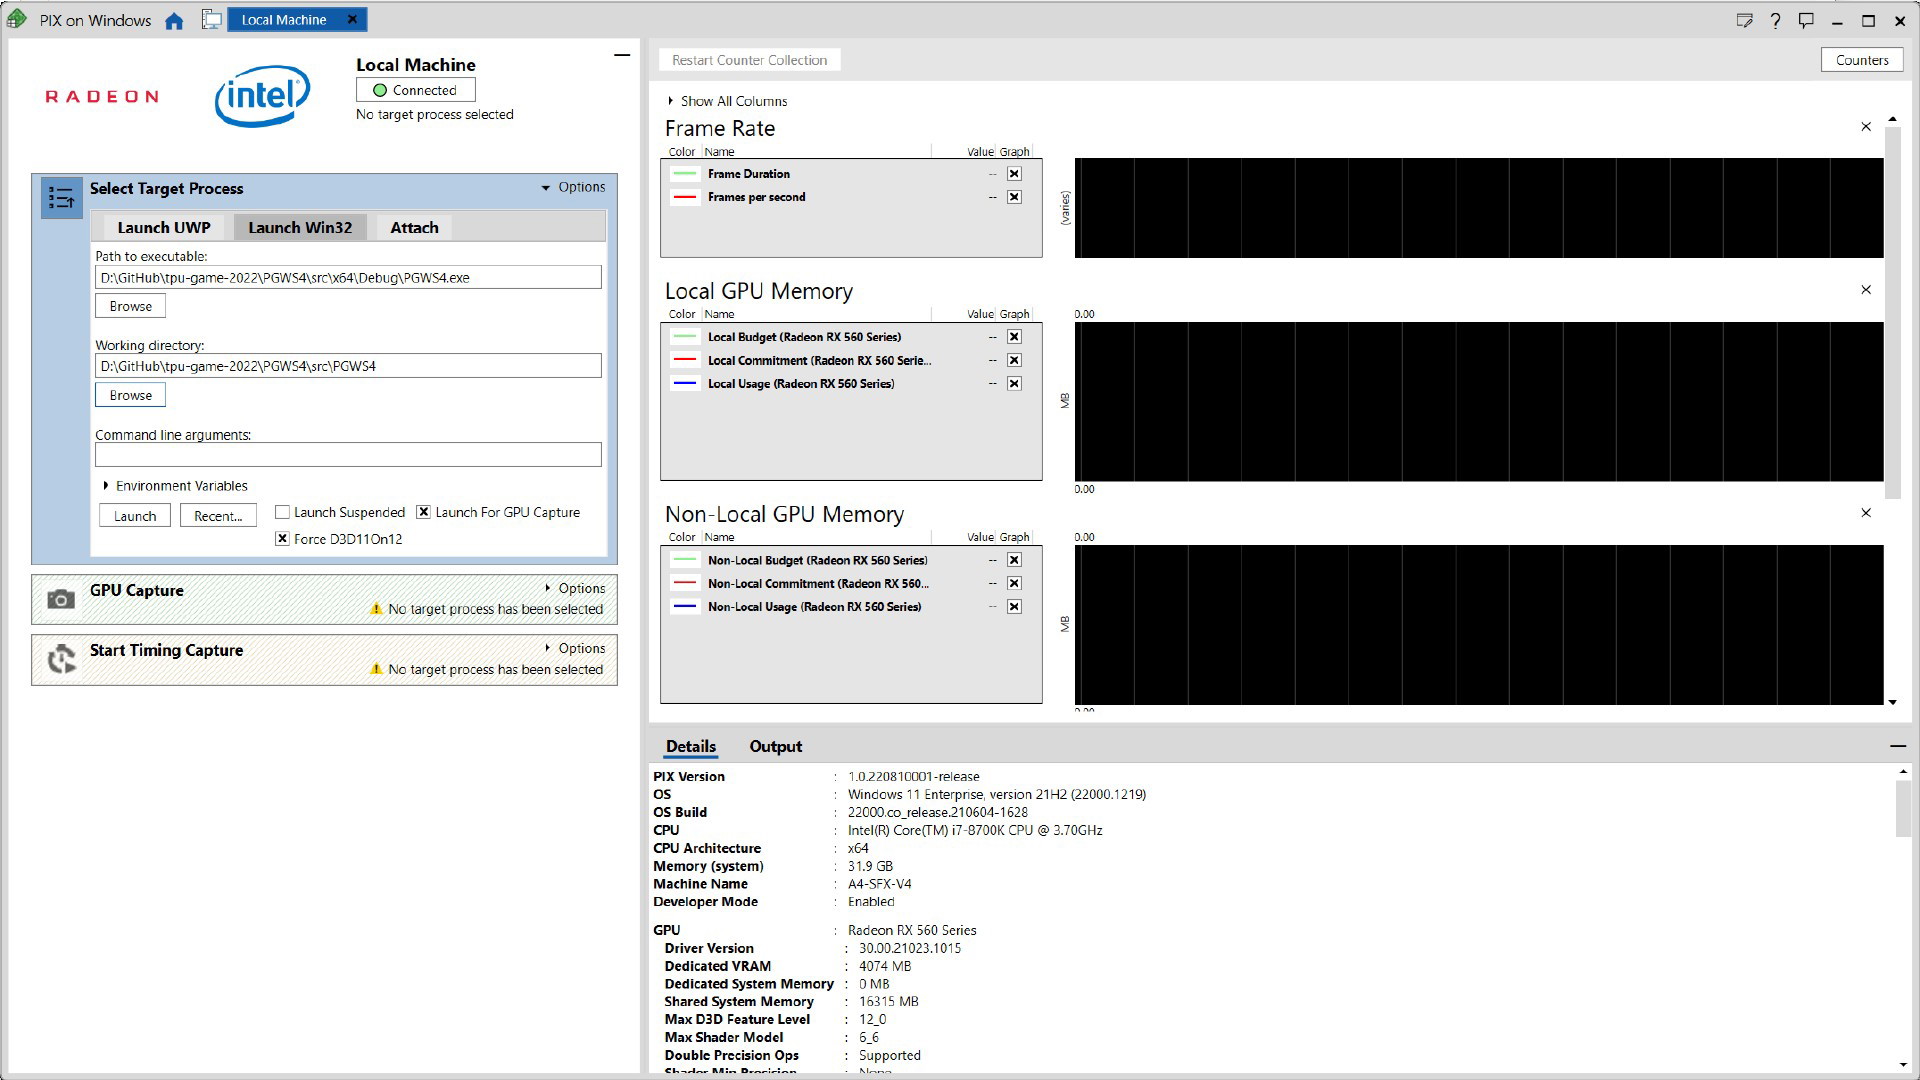Click the Start Timing Capture stopwatch icon
1920x1080 pixels.
62,659
